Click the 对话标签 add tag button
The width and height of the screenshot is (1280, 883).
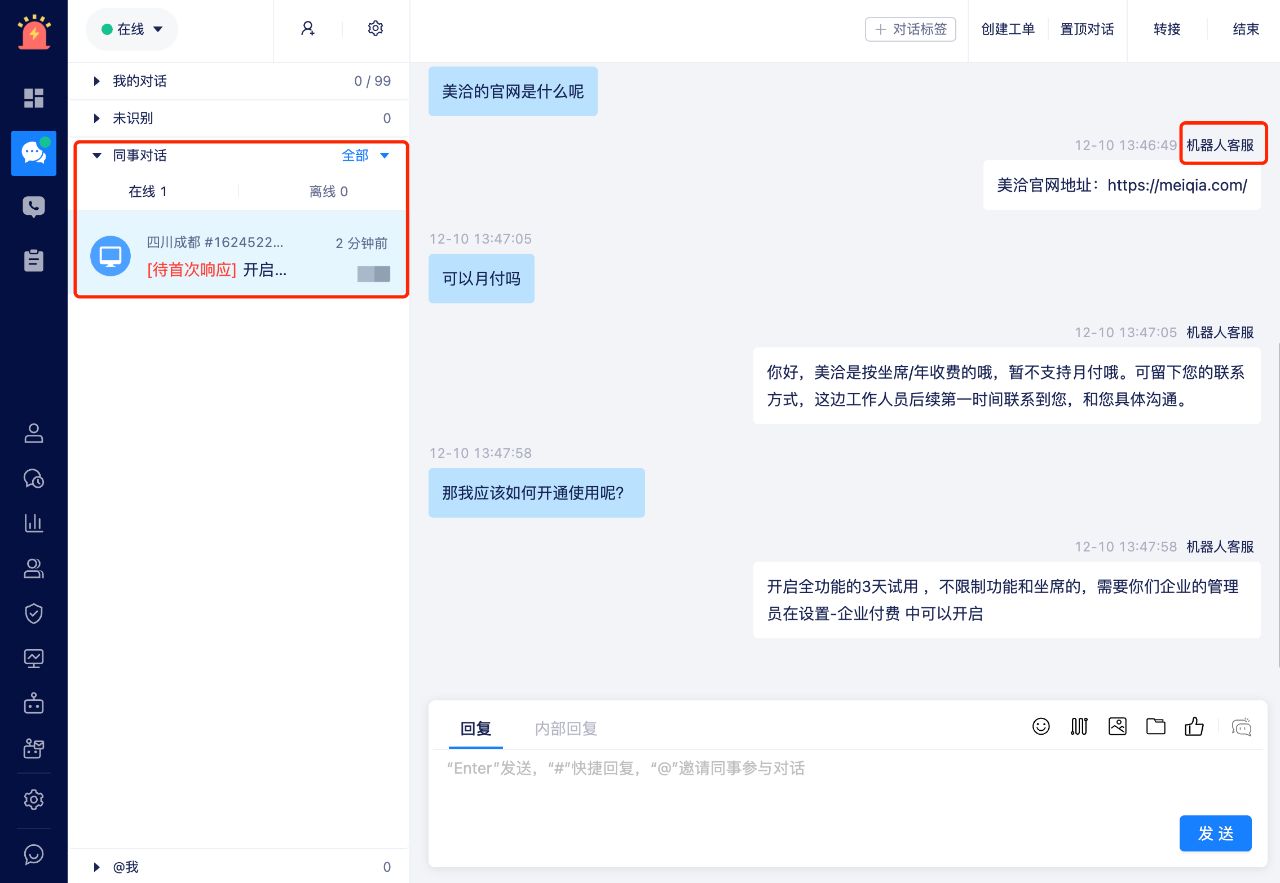(910, 29)
